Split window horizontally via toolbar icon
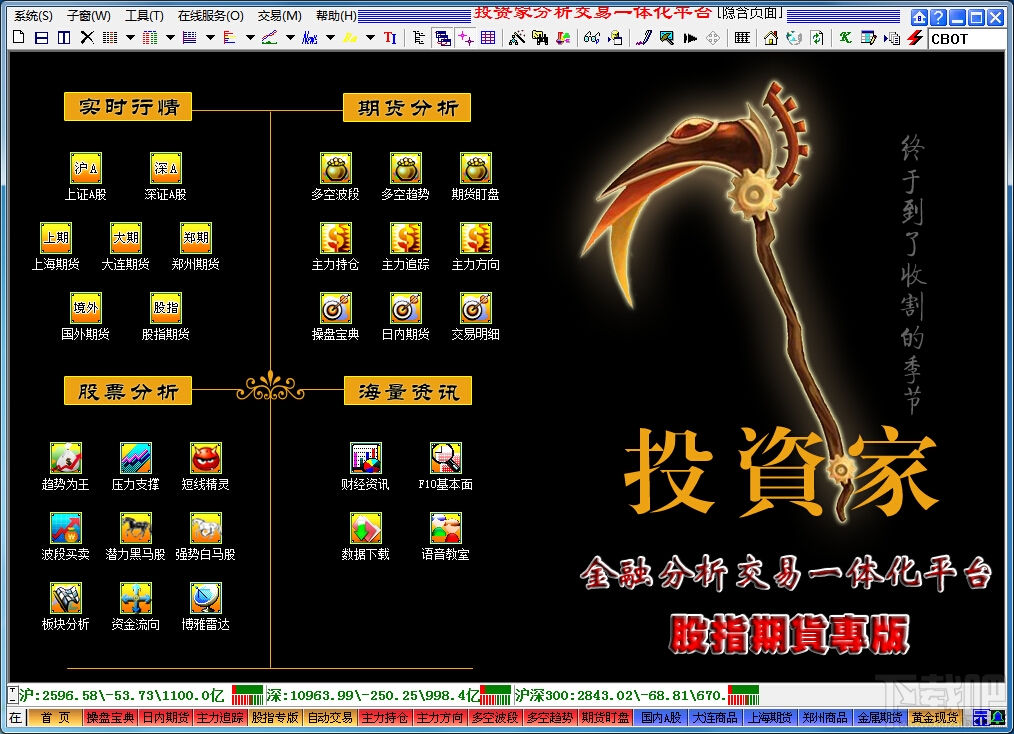This screenshot has height=734, width=1014. point(41,38)
